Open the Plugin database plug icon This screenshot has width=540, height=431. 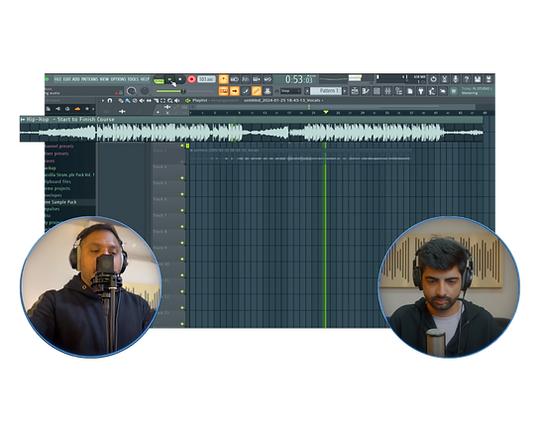pyautogui.click(x=420, y=91)
